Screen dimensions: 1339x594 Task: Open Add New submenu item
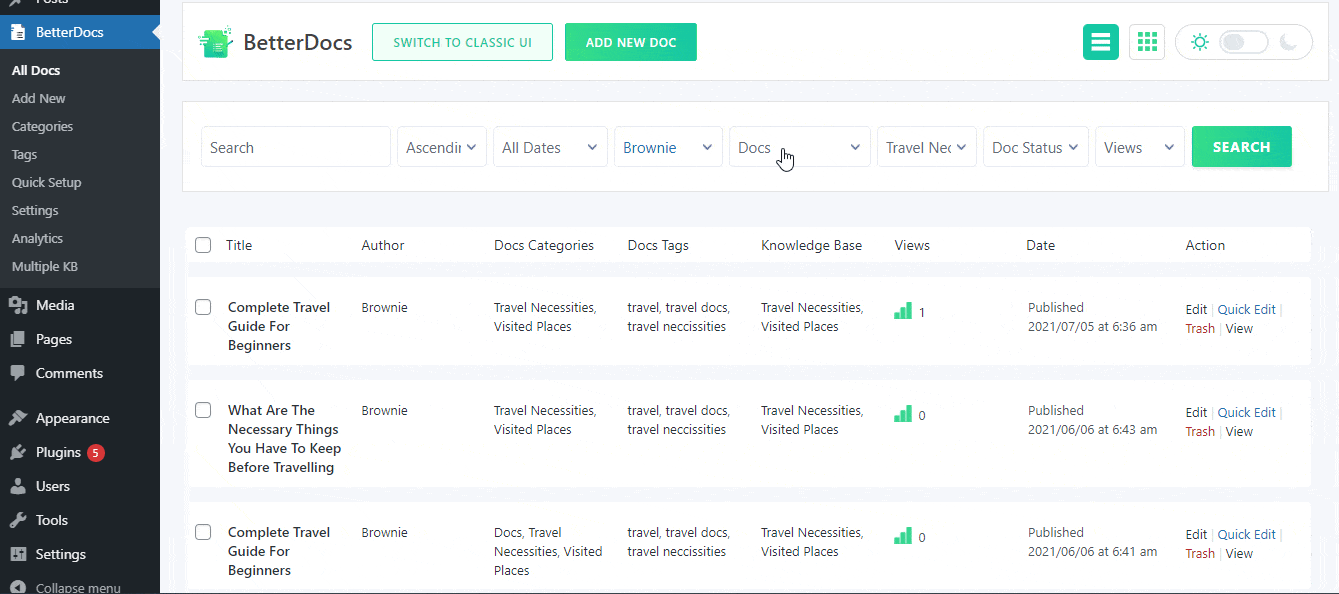click(x=39, y=98)
